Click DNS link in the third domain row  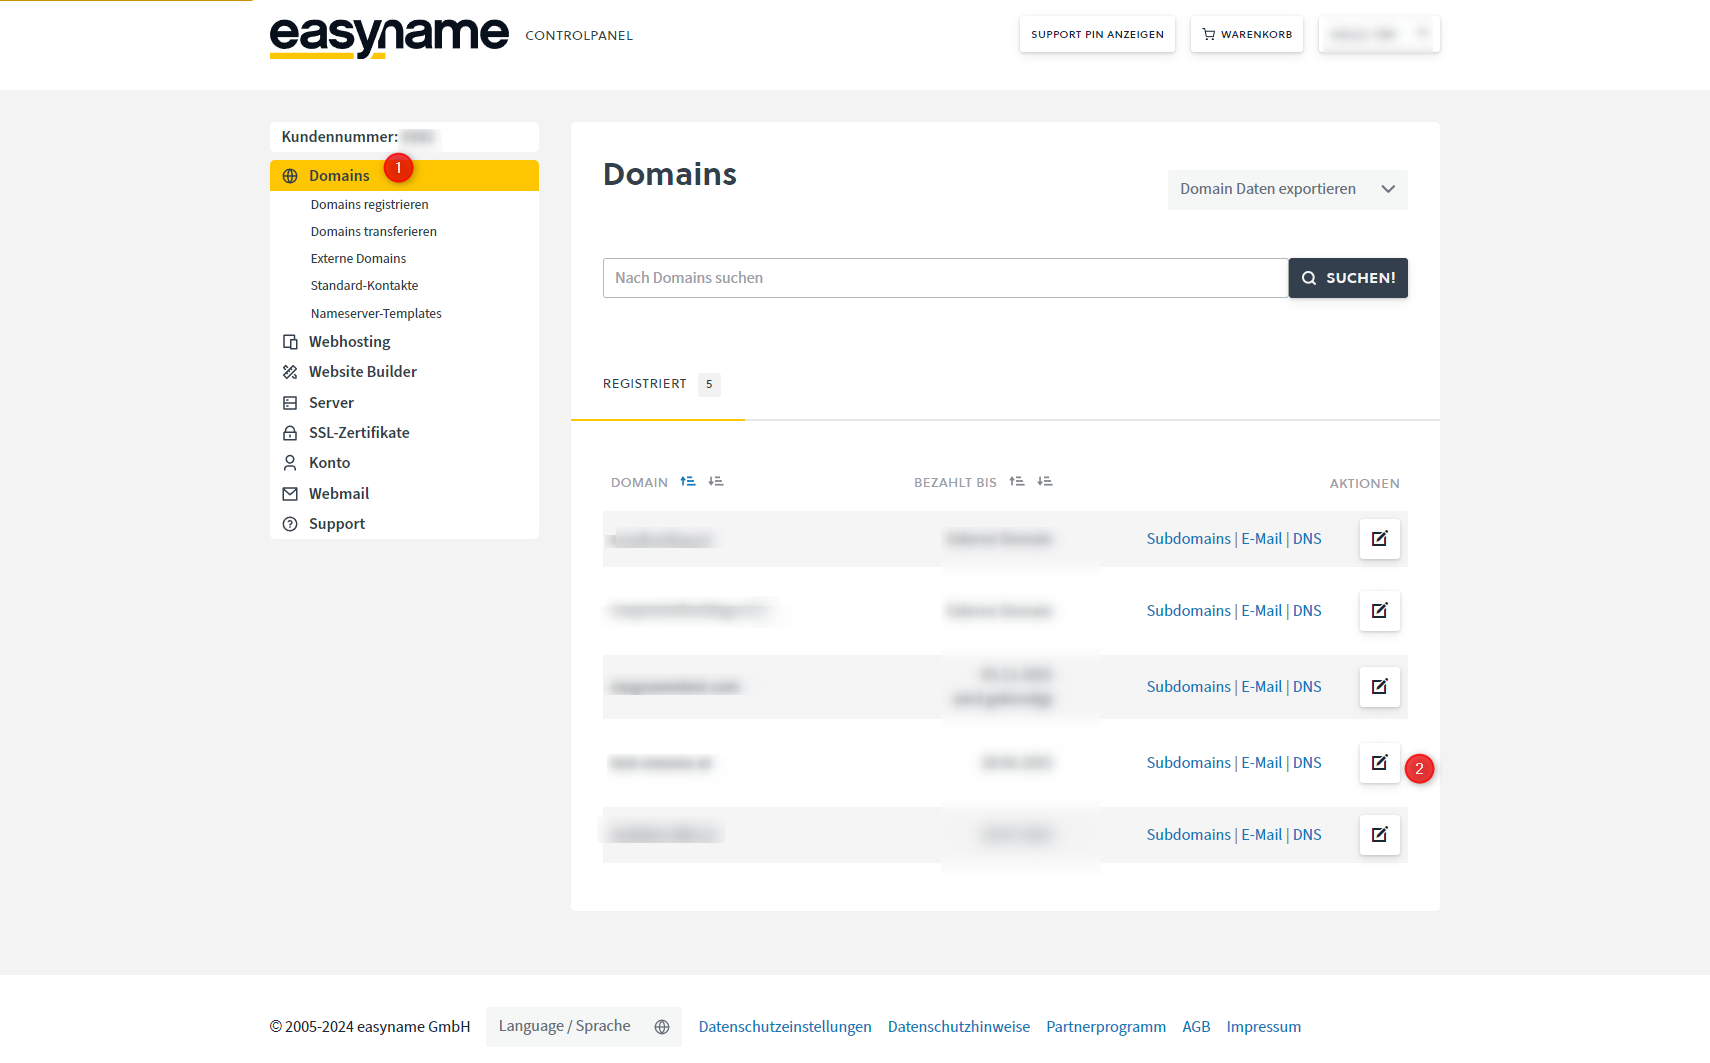coord(1307,687)
